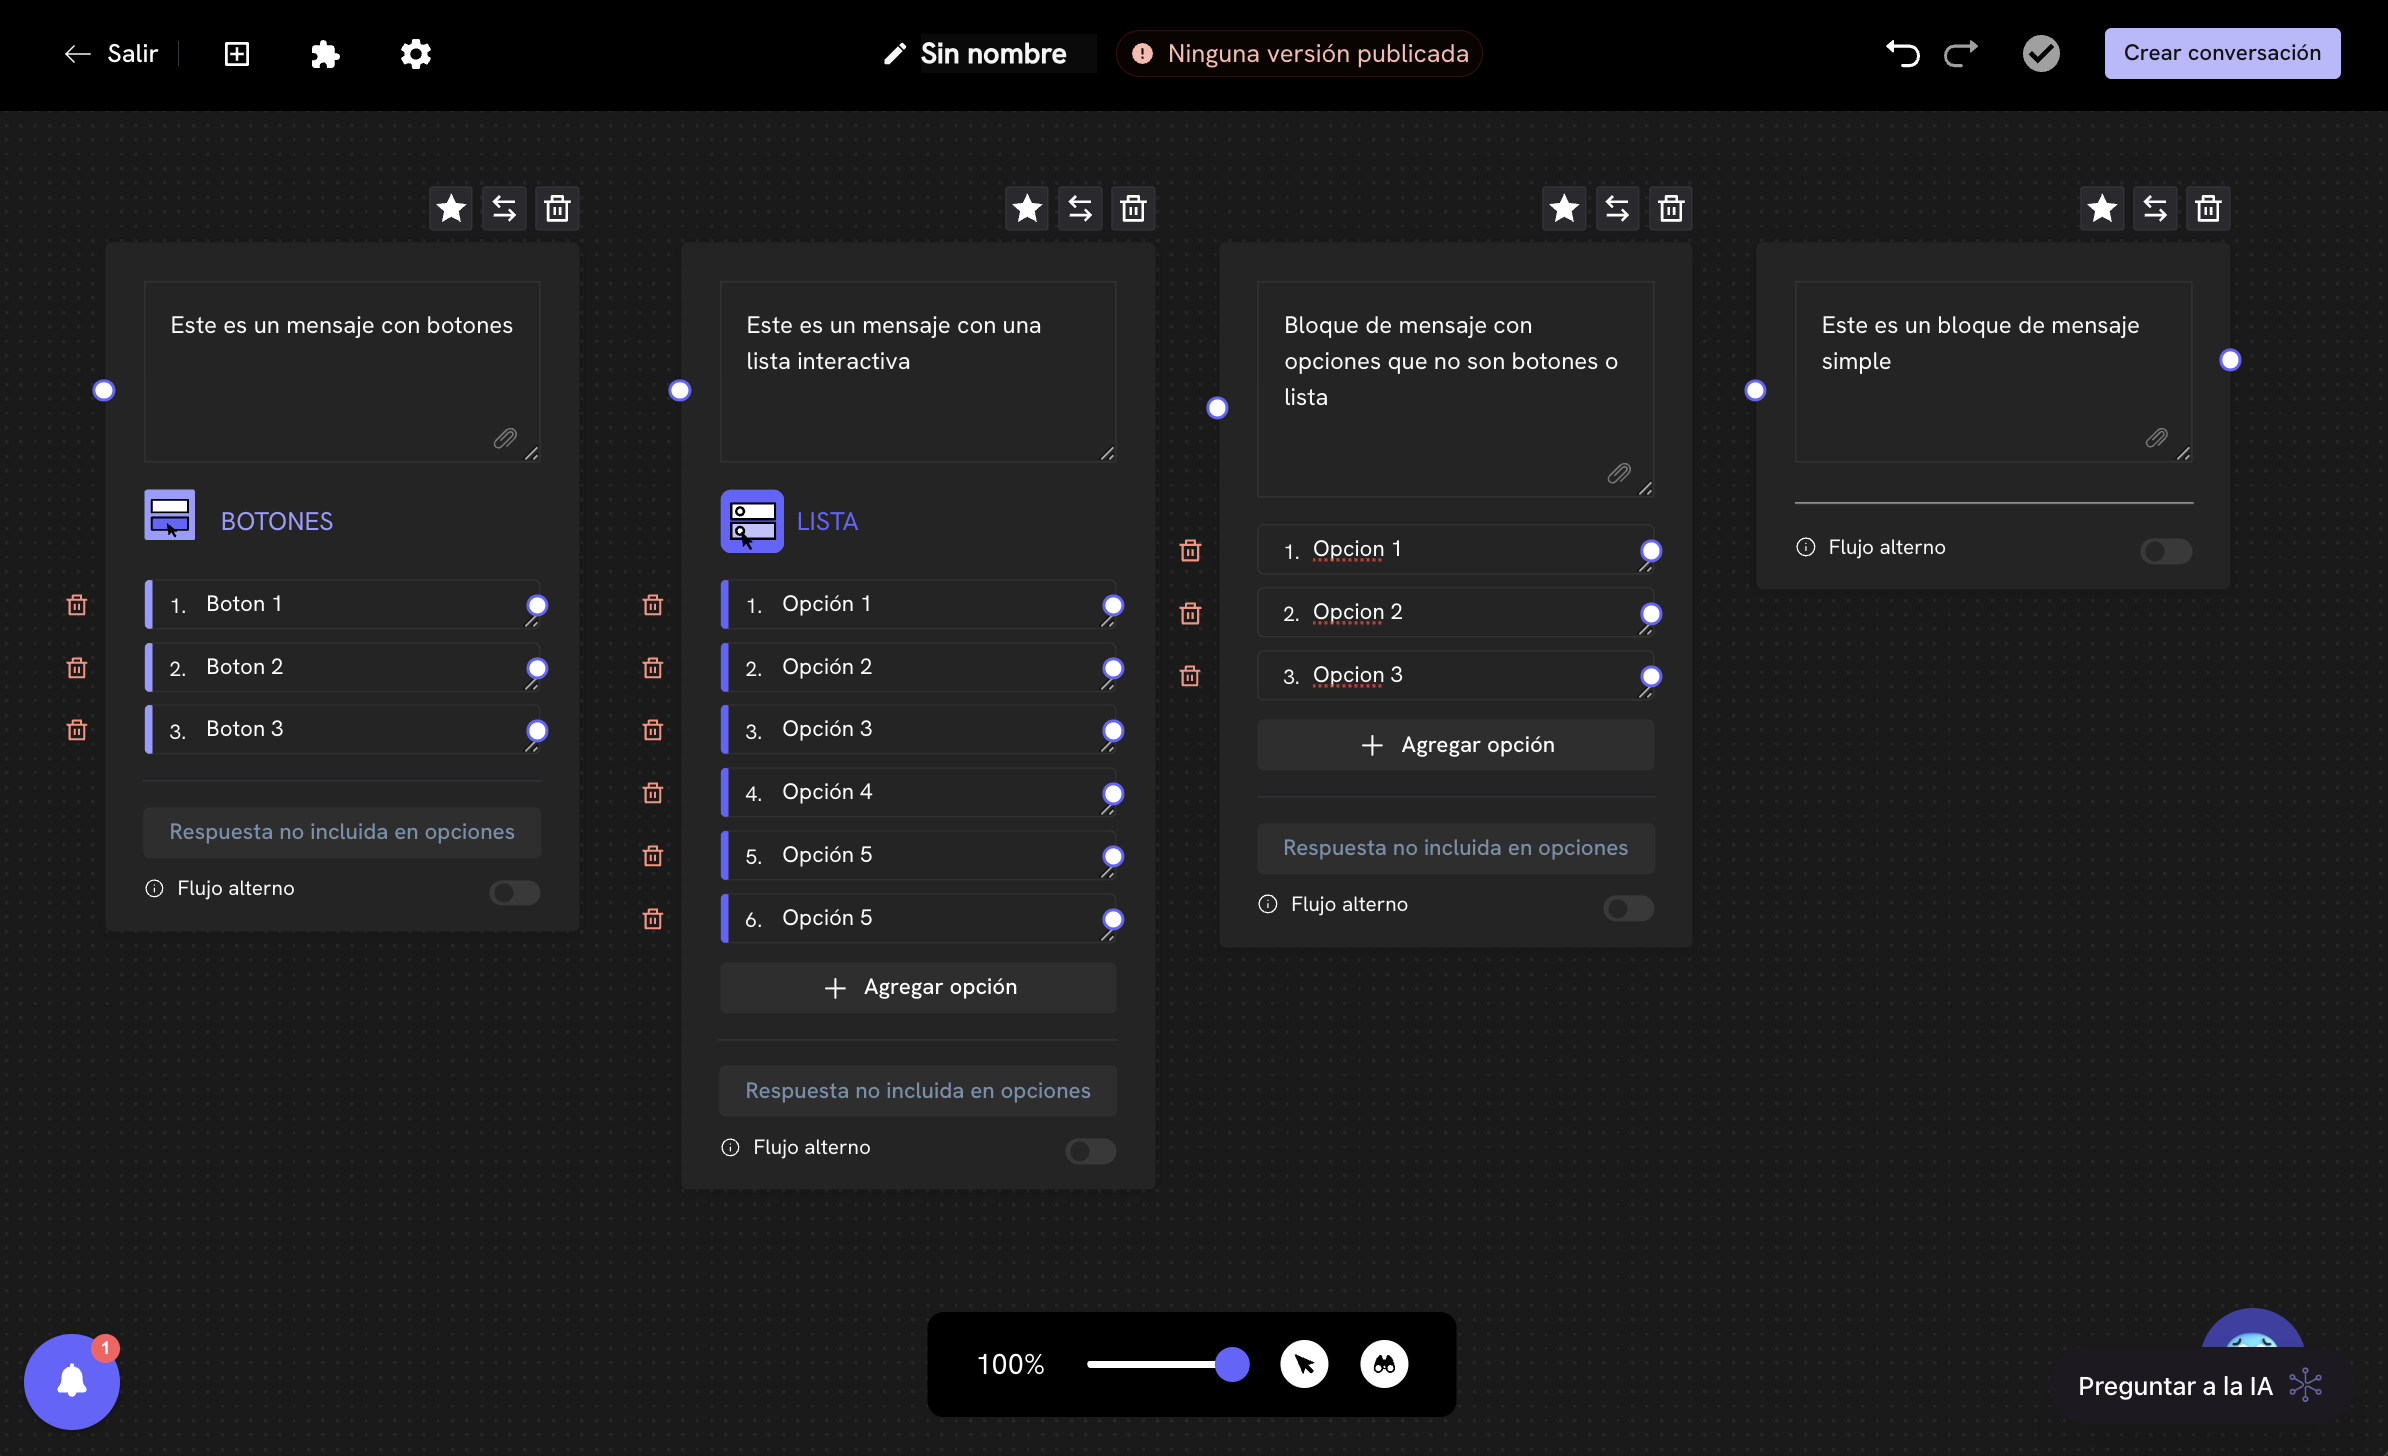This screenshot has width=2388, height=1456.
Task: Open the settings gear in top bar
Action: click(415, 54)
